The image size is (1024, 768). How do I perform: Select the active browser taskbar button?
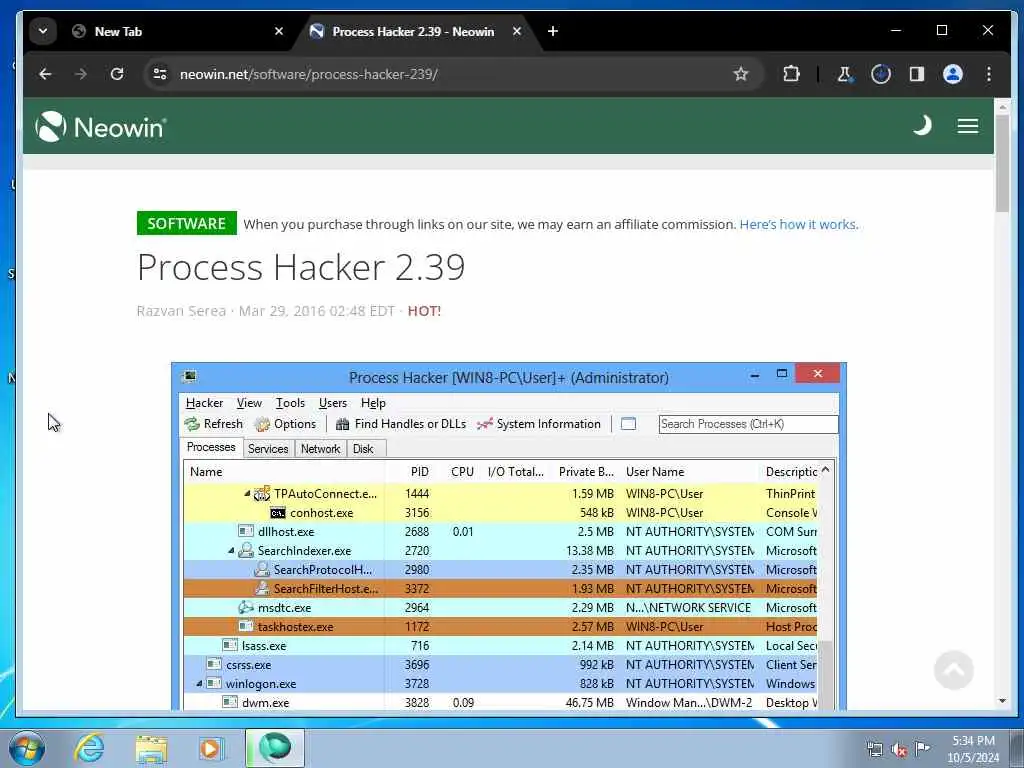click(275, 748)
